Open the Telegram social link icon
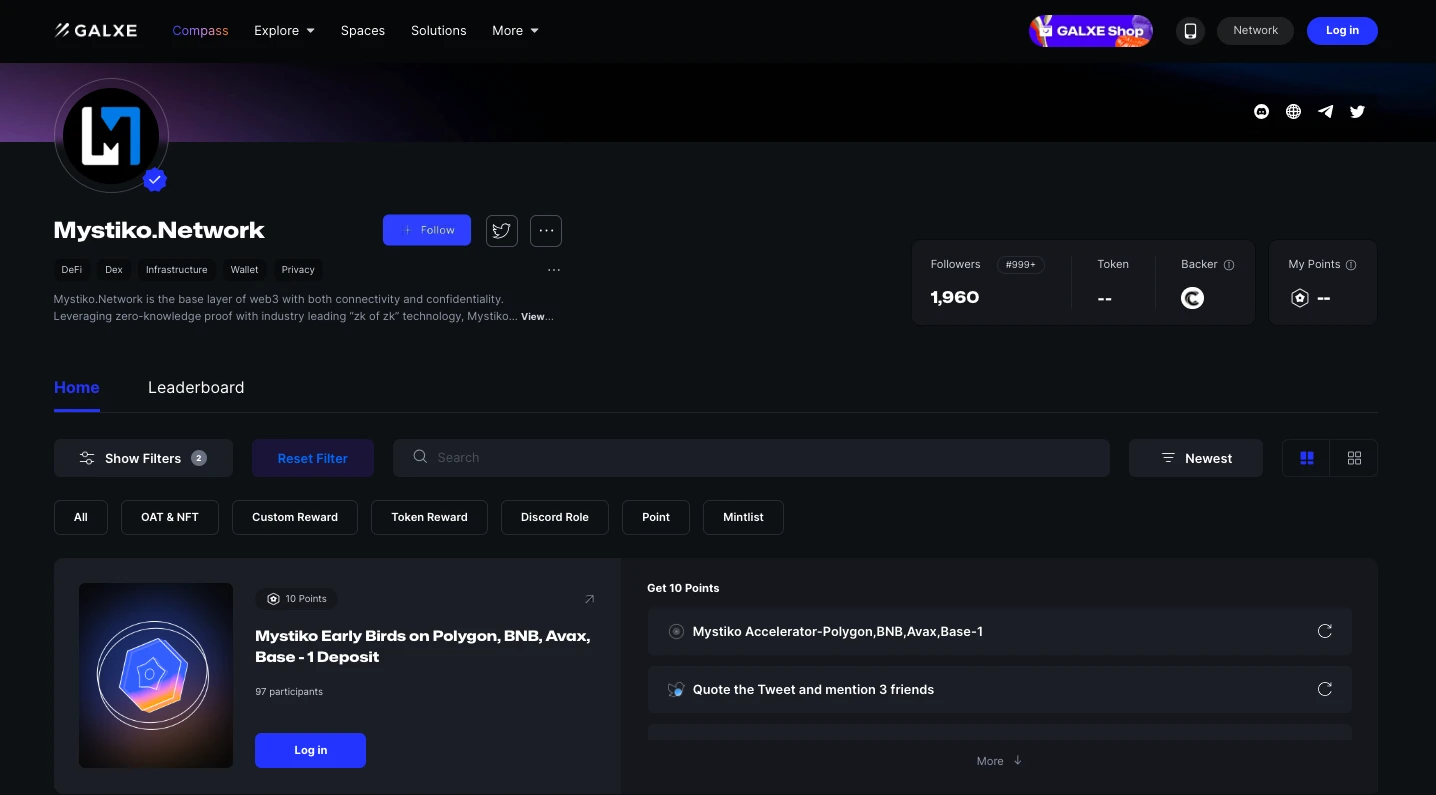Screen dimensions: 1436x795 pos(1325,112)
